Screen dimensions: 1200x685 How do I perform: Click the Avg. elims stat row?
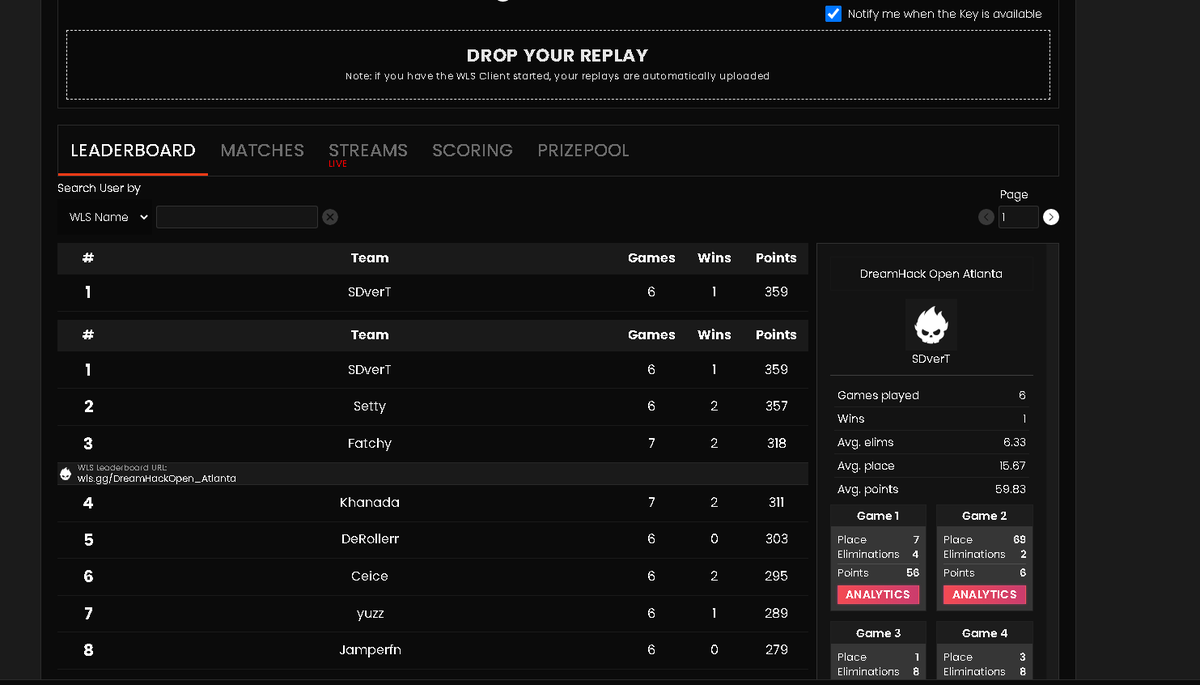[x=931, y=442]
